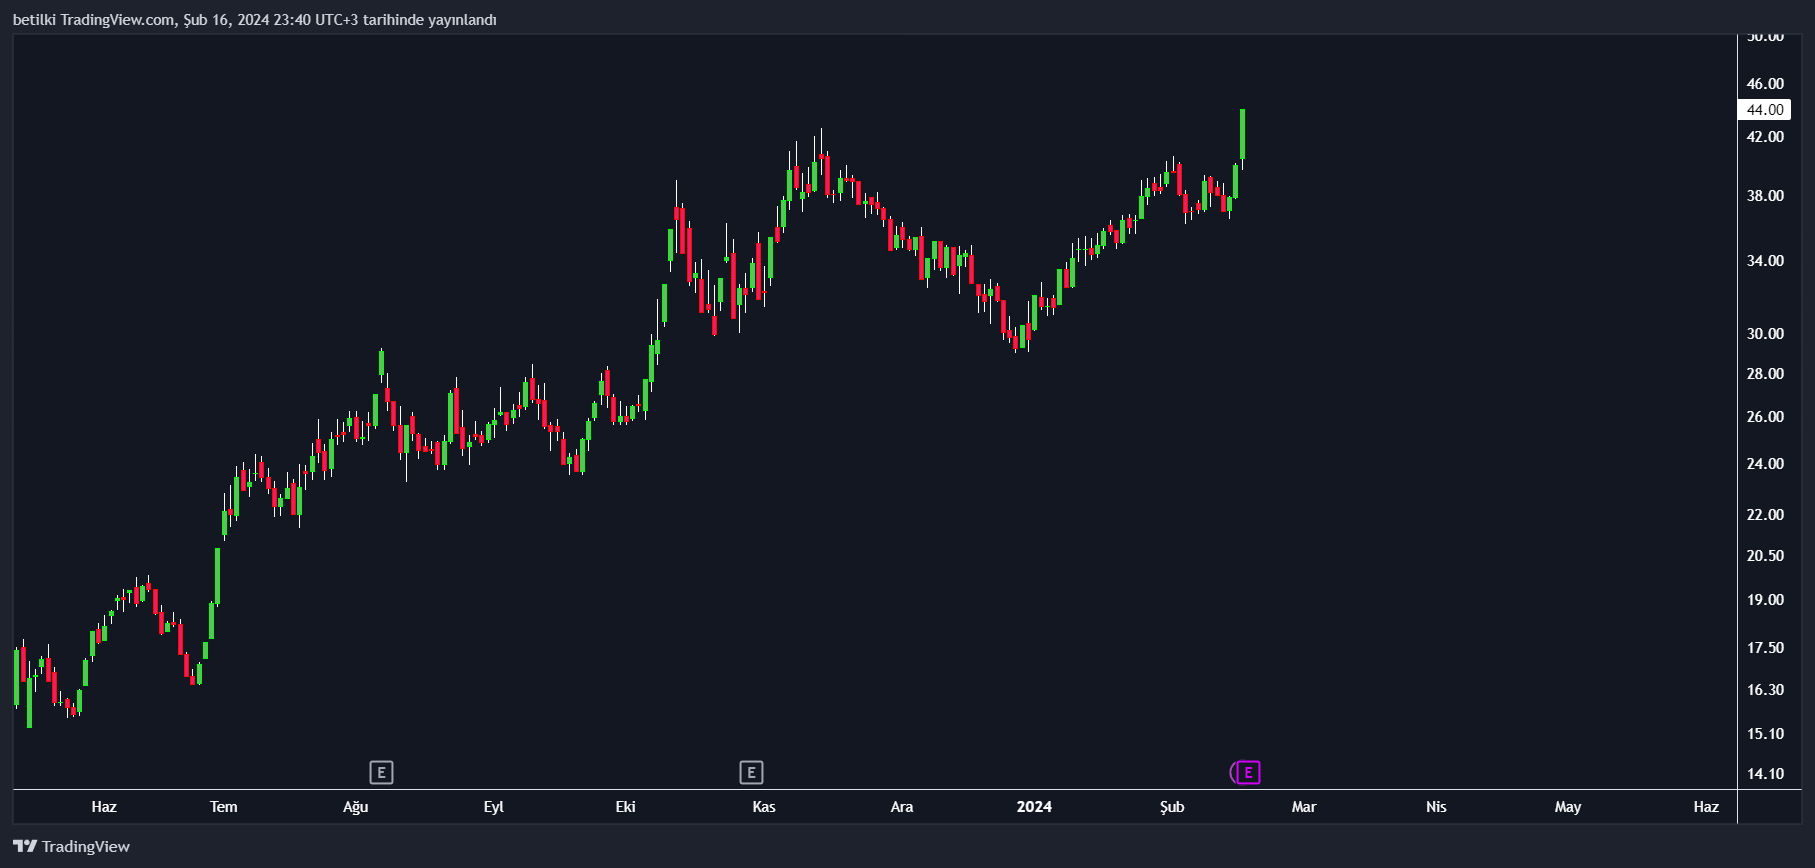
Task: Click the 28.00 price axis label
Action: click(x=1765, y=374)
